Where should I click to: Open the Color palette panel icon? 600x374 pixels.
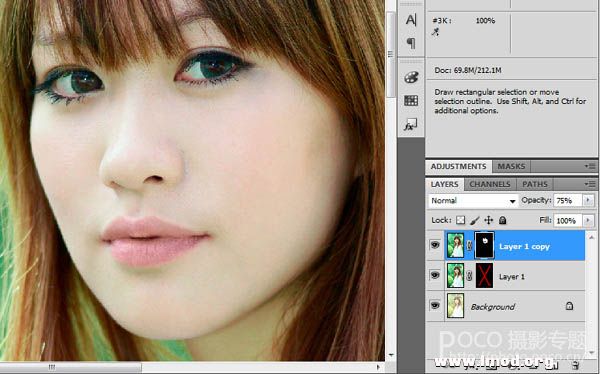point(411,77)
